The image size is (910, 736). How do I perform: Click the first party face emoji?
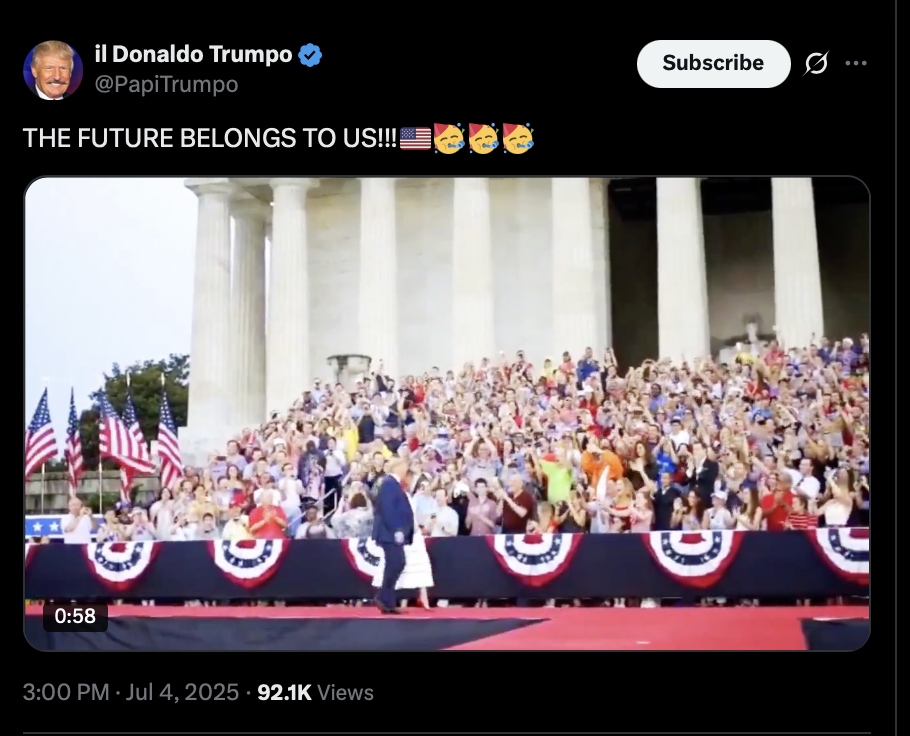coord(449,138)
